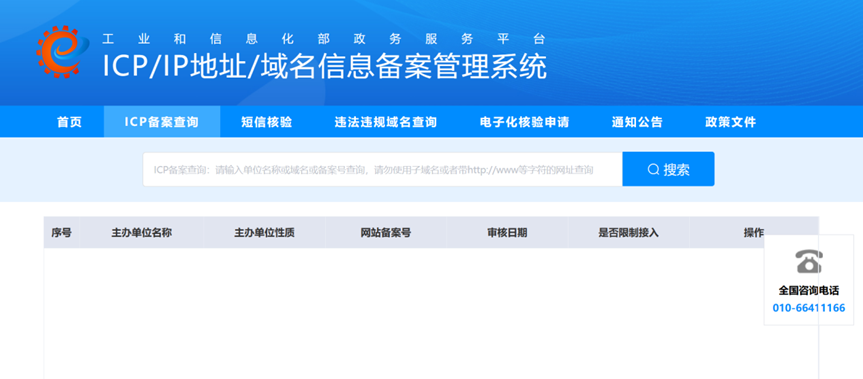View the 政策文件 tab
The image size is (863, 379).
730,122
